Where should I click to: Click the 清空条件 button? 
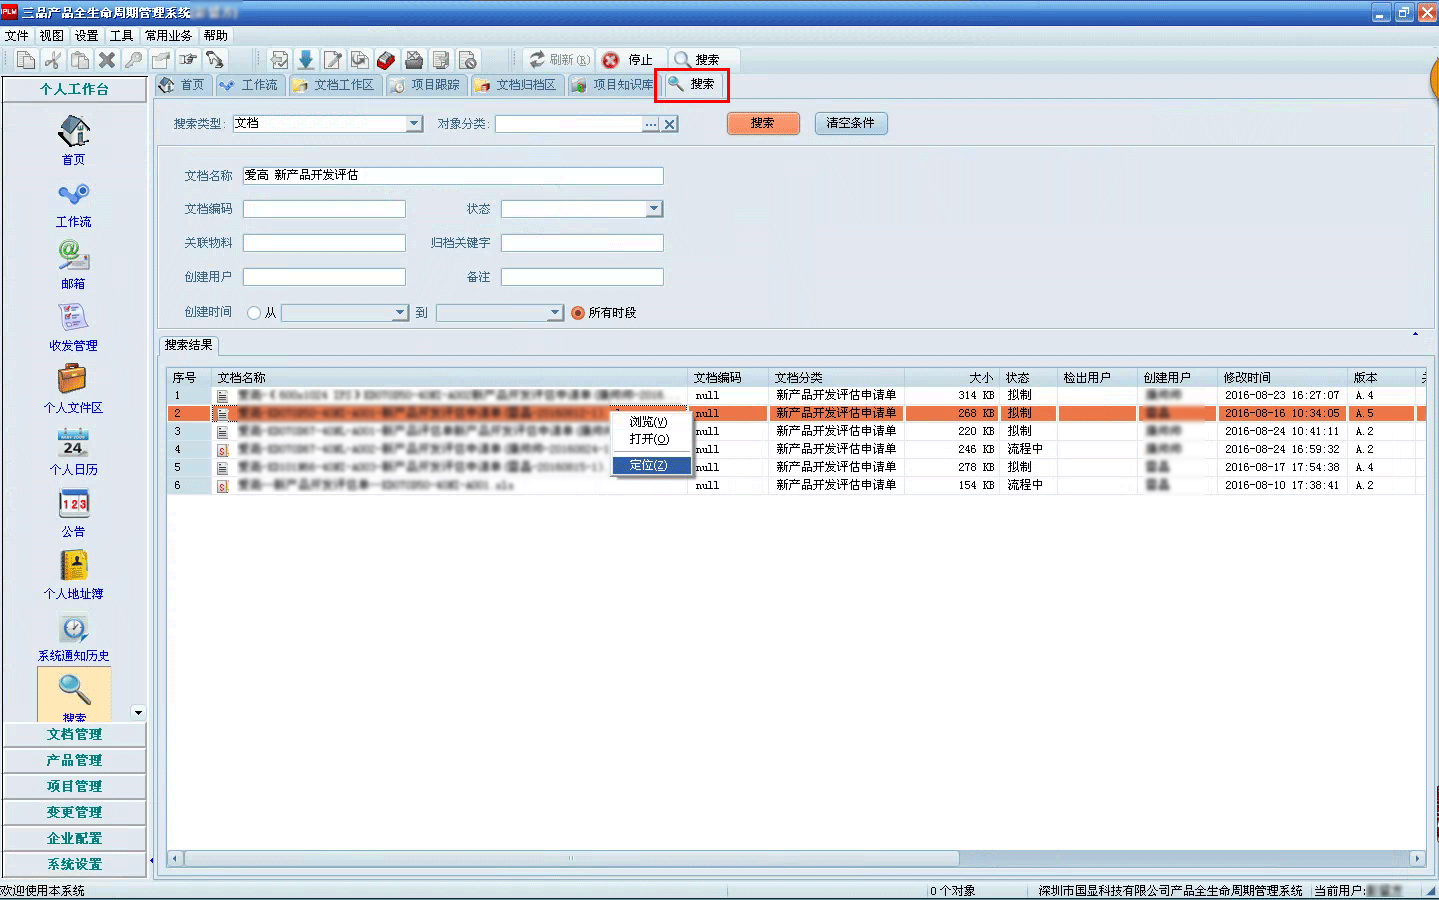pos(850,123)
